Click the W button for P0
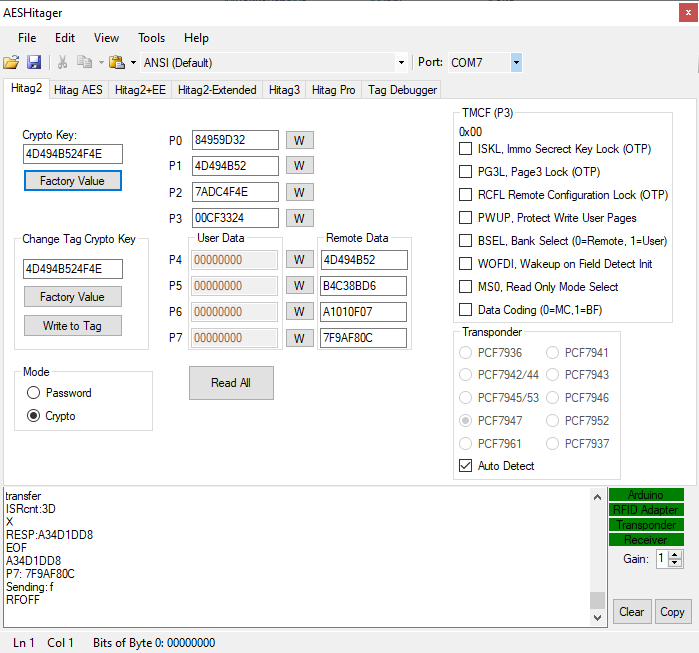The width and height of the screenshot is (699, 653). coord(300,140)
